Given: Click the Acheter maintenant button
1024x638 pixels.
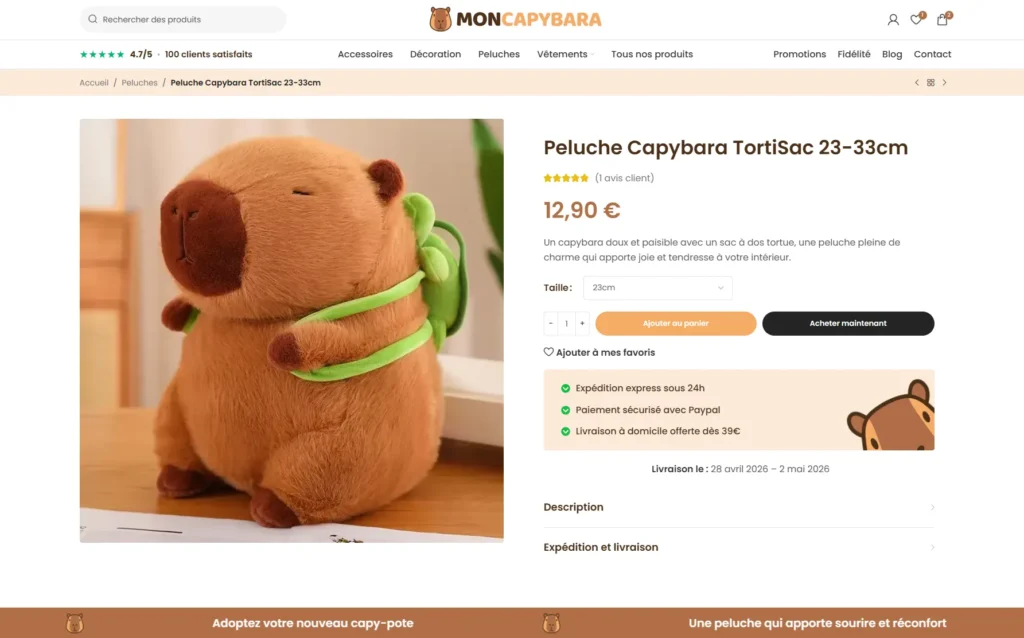Looking at the screenshot, I should pos(848,323).
